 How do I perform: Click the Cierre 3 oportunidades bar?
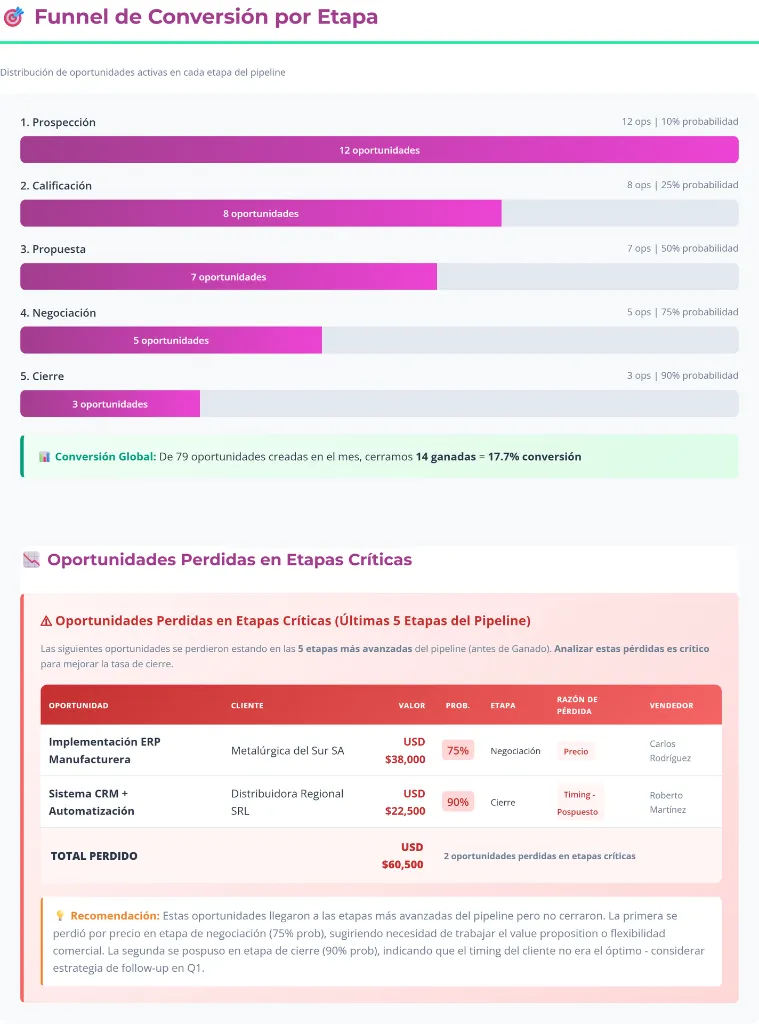click(110, 404)
